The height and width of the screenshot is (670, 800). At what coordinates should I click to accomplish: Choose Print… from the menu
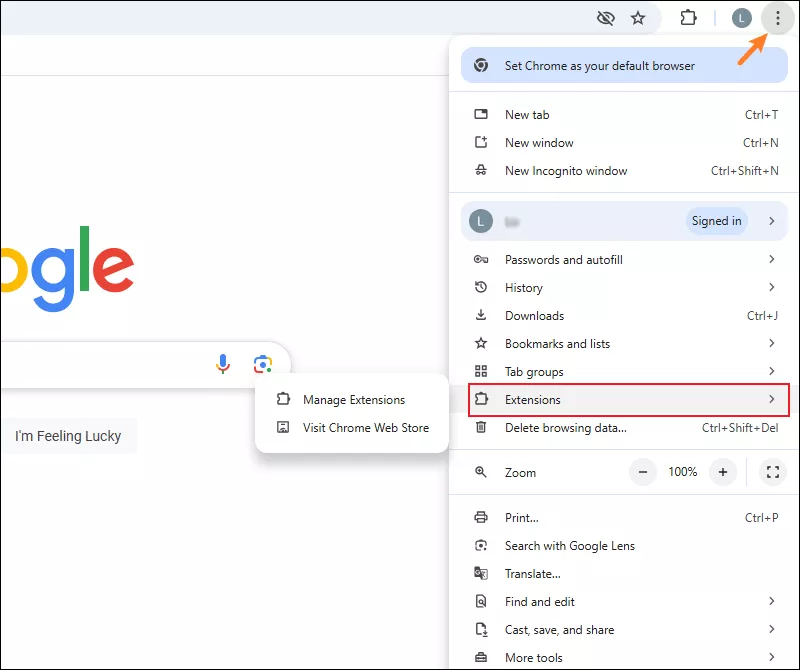click(x=624, y=518)
